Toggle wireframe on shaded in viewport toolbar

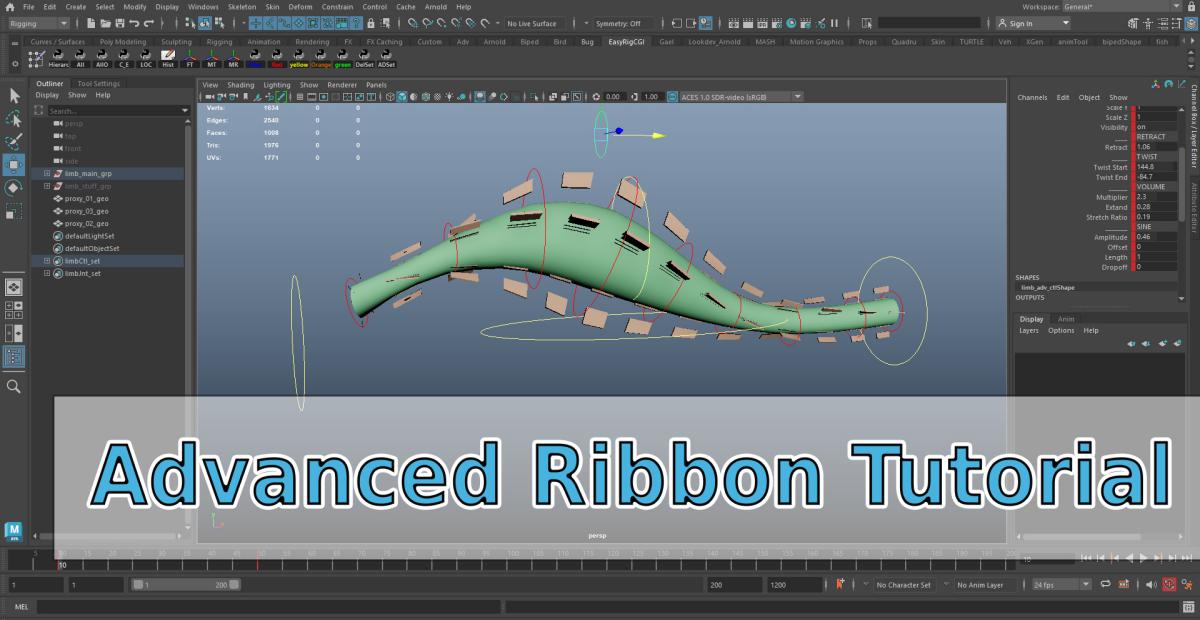click(x=427, y=97)
